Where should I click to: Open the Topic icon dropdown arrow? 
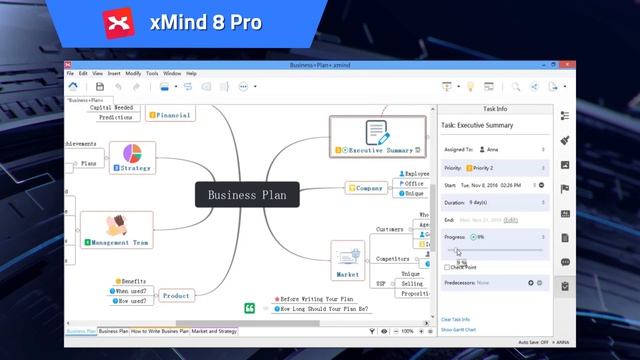click(176, 87)
